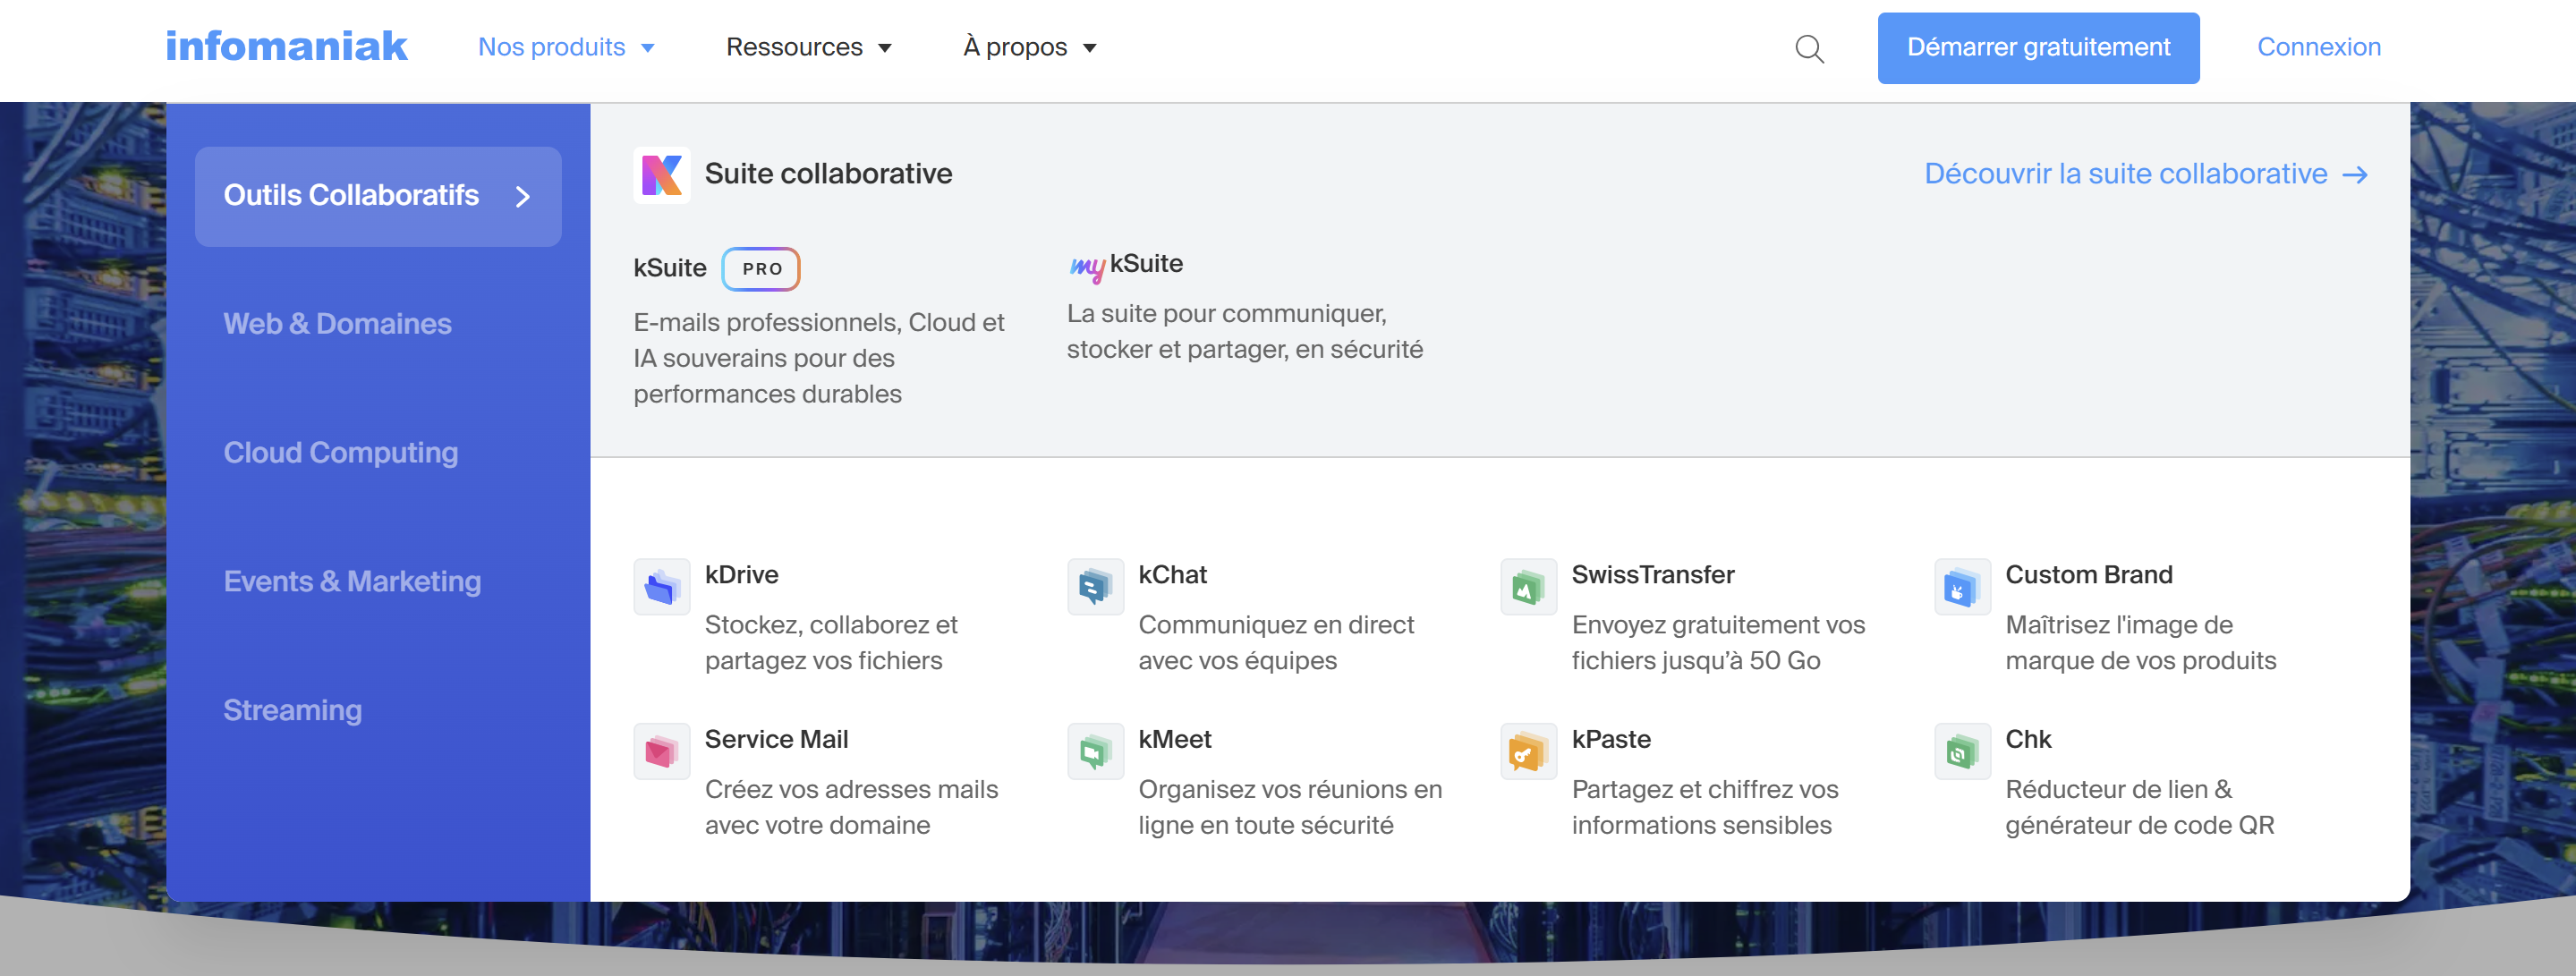
Task: Click the Custom Brand icon
Action: tap(1961, 587)
